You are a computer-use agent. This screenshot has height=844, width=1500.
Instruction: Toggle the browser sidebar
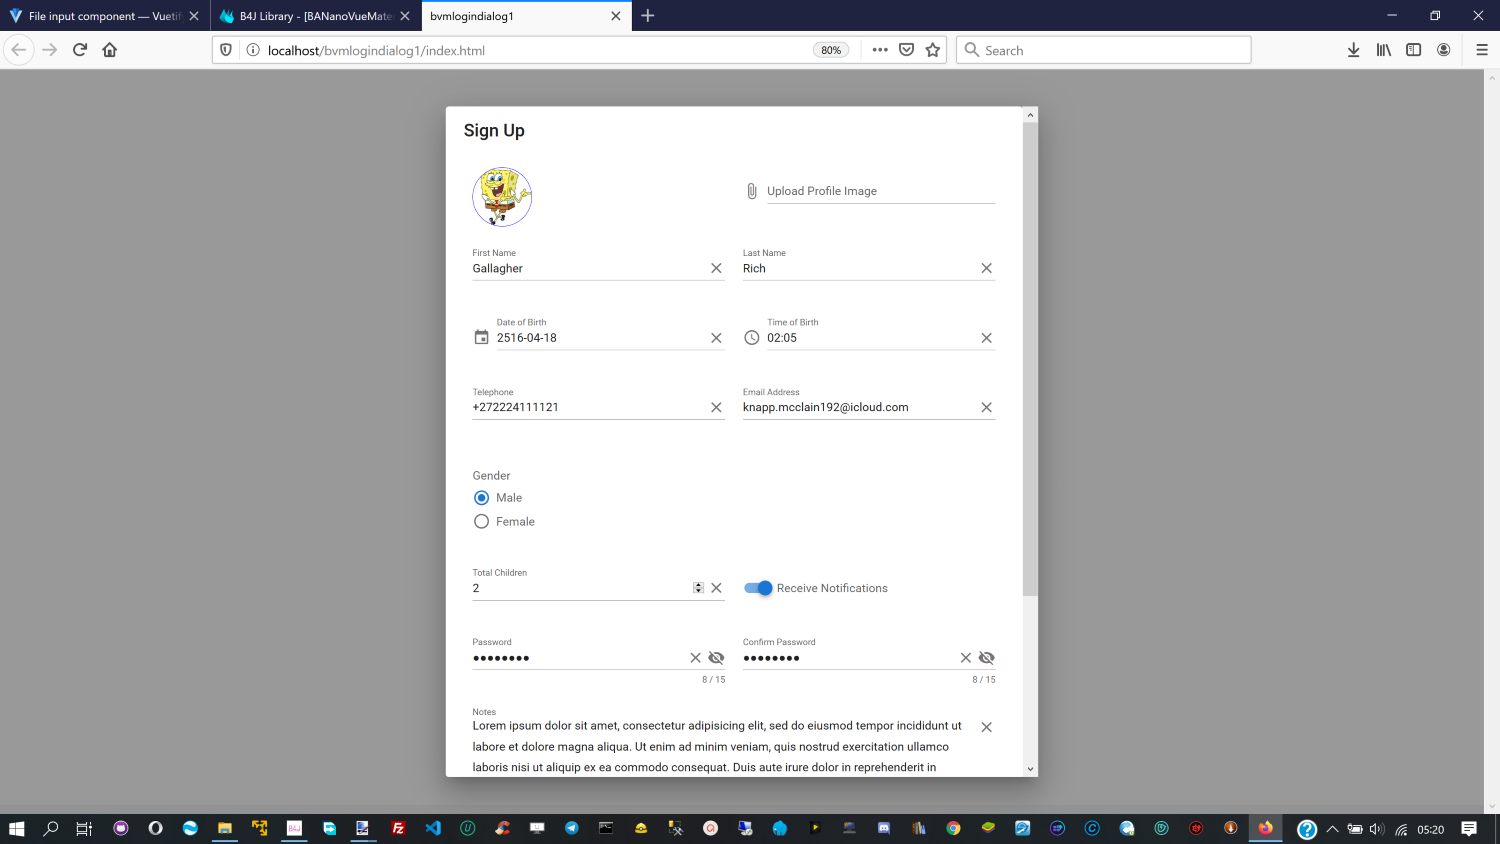click(1414, 50)
